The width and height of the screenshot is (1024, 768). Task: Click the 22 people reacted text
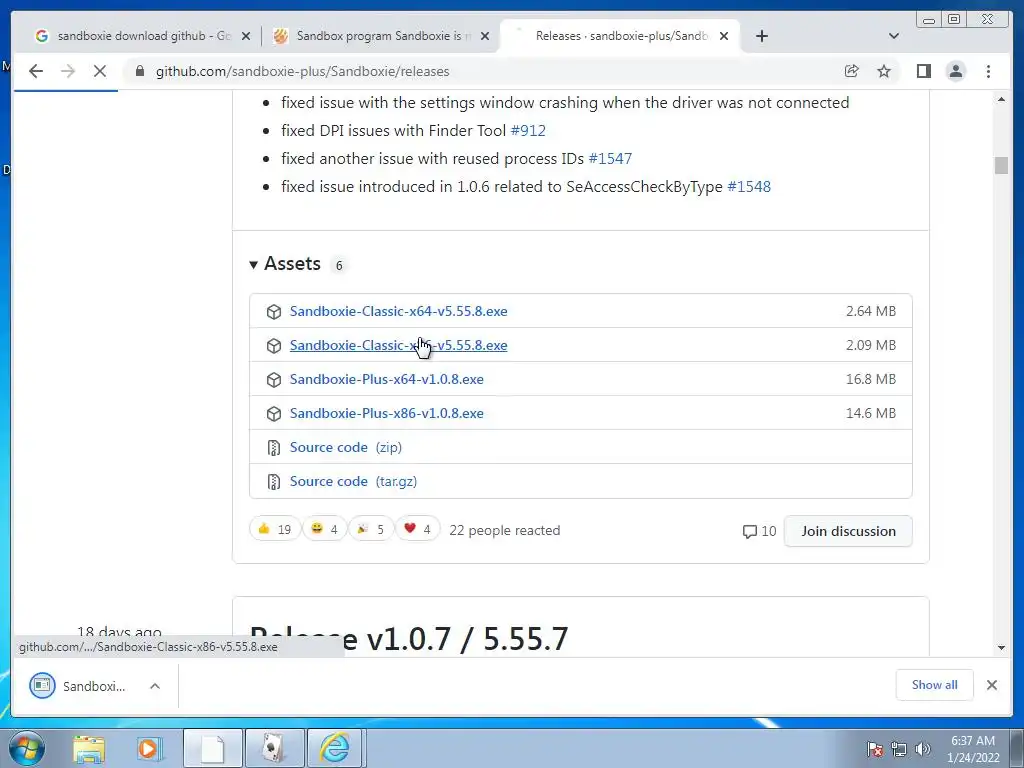coord(505,530)
